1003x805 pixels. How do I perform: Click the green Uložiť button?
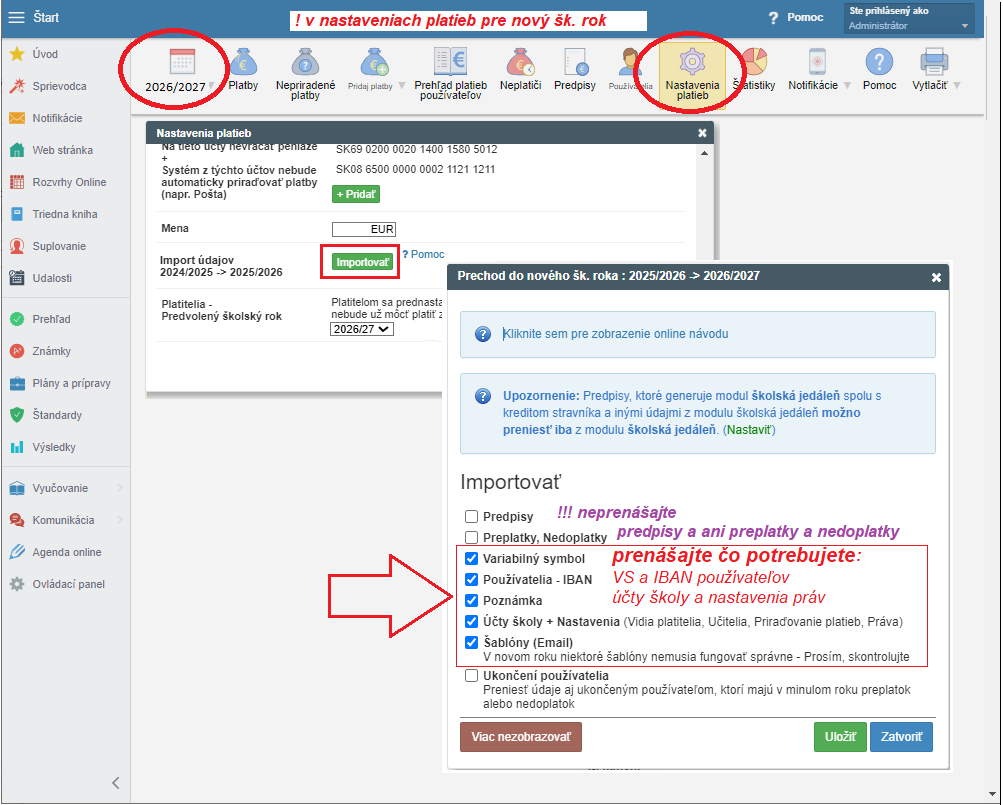[840, 737]
